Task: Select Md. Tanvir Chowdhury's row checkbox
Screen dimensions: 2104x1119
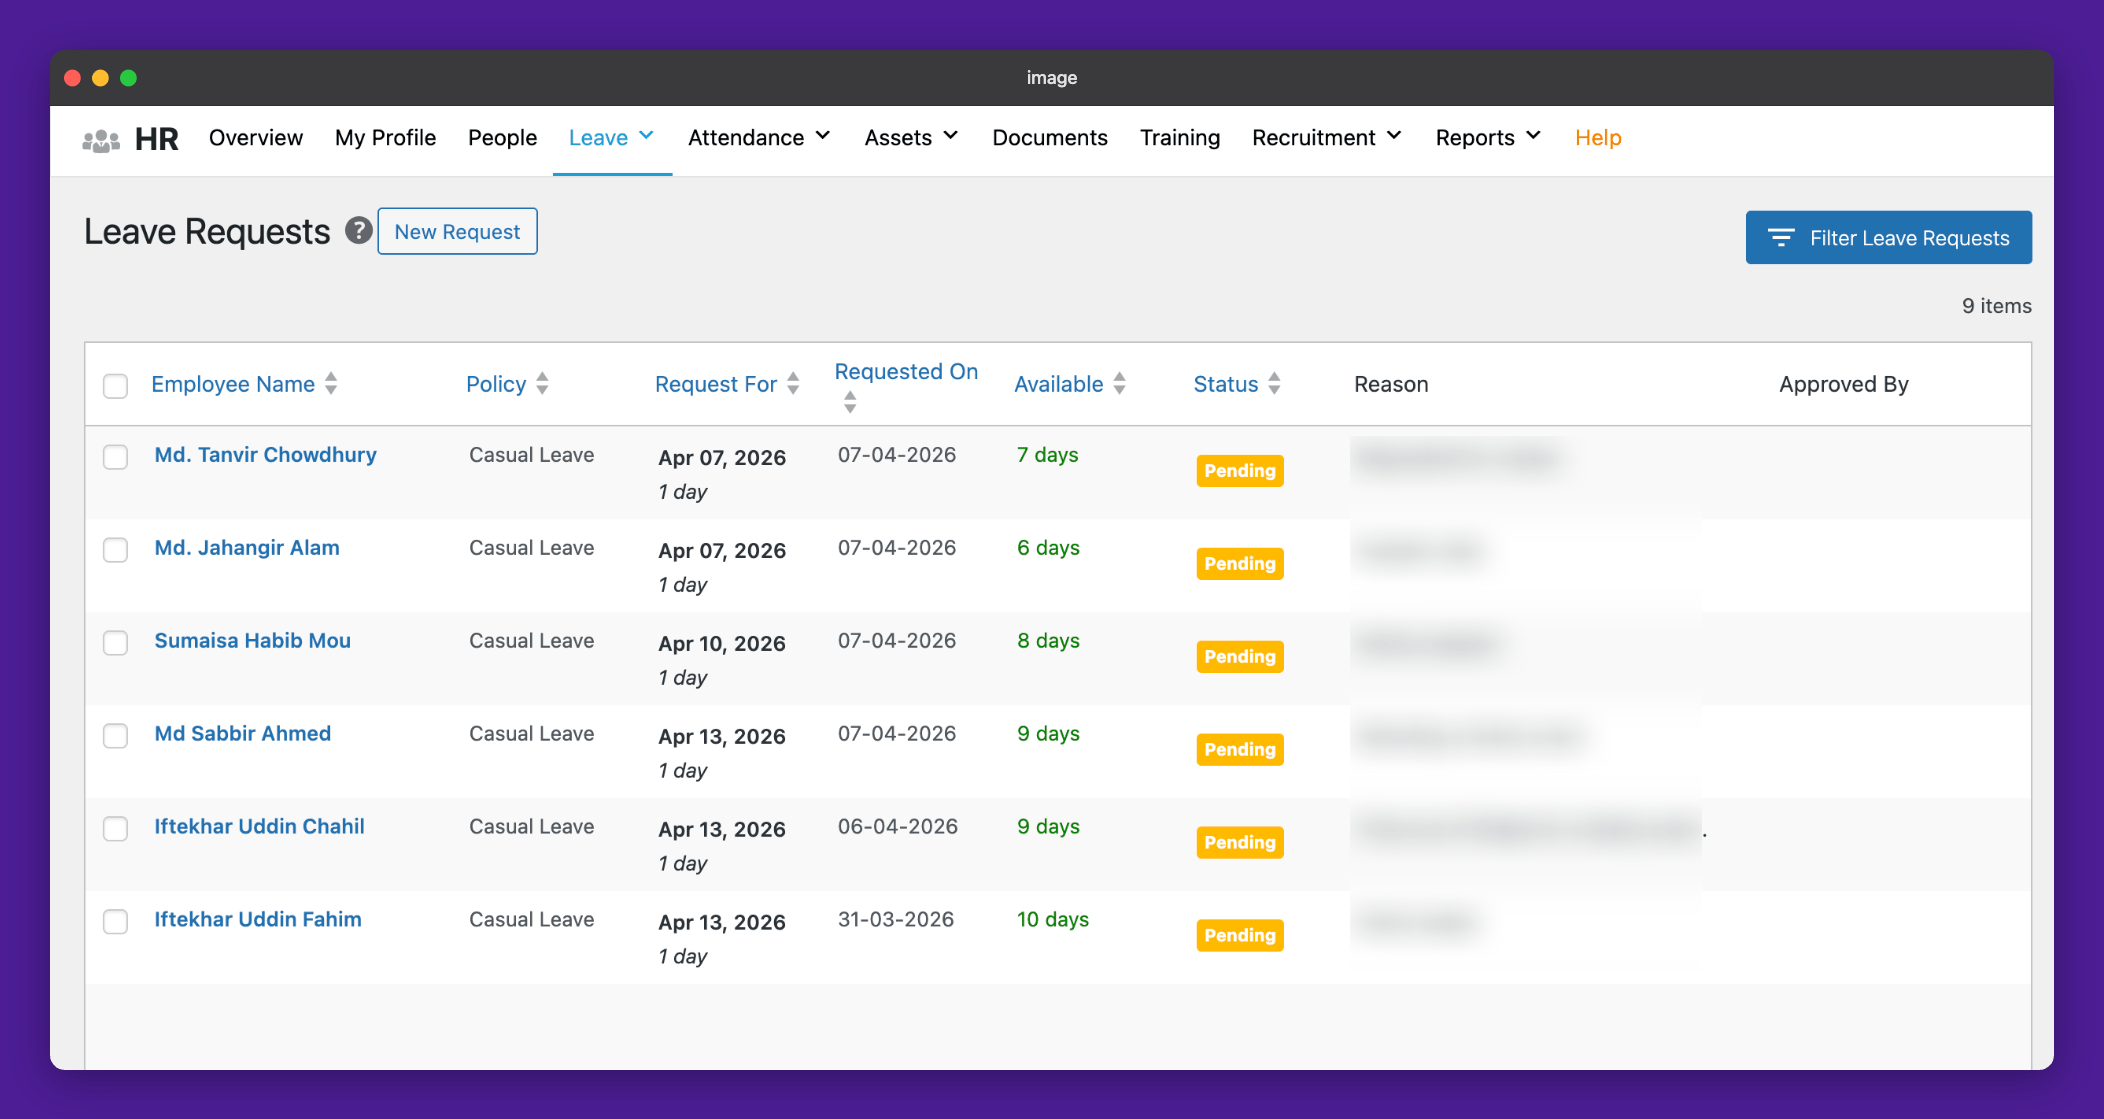Action: [x=116, y=457]
